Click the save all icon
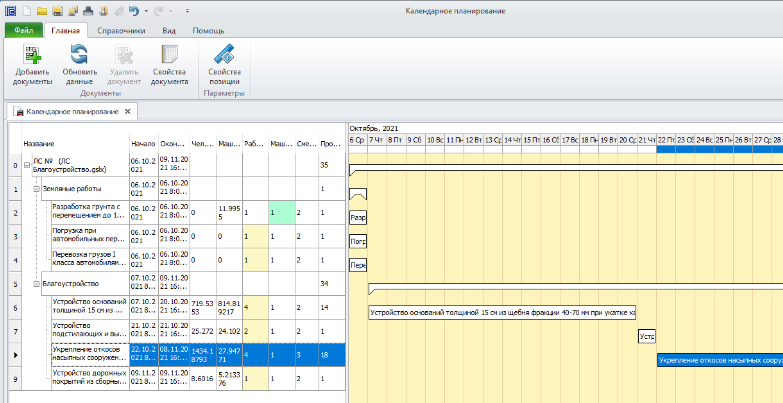Image resolution: width=783 pixels, height=403 pixels. click(x=73, y=10)
